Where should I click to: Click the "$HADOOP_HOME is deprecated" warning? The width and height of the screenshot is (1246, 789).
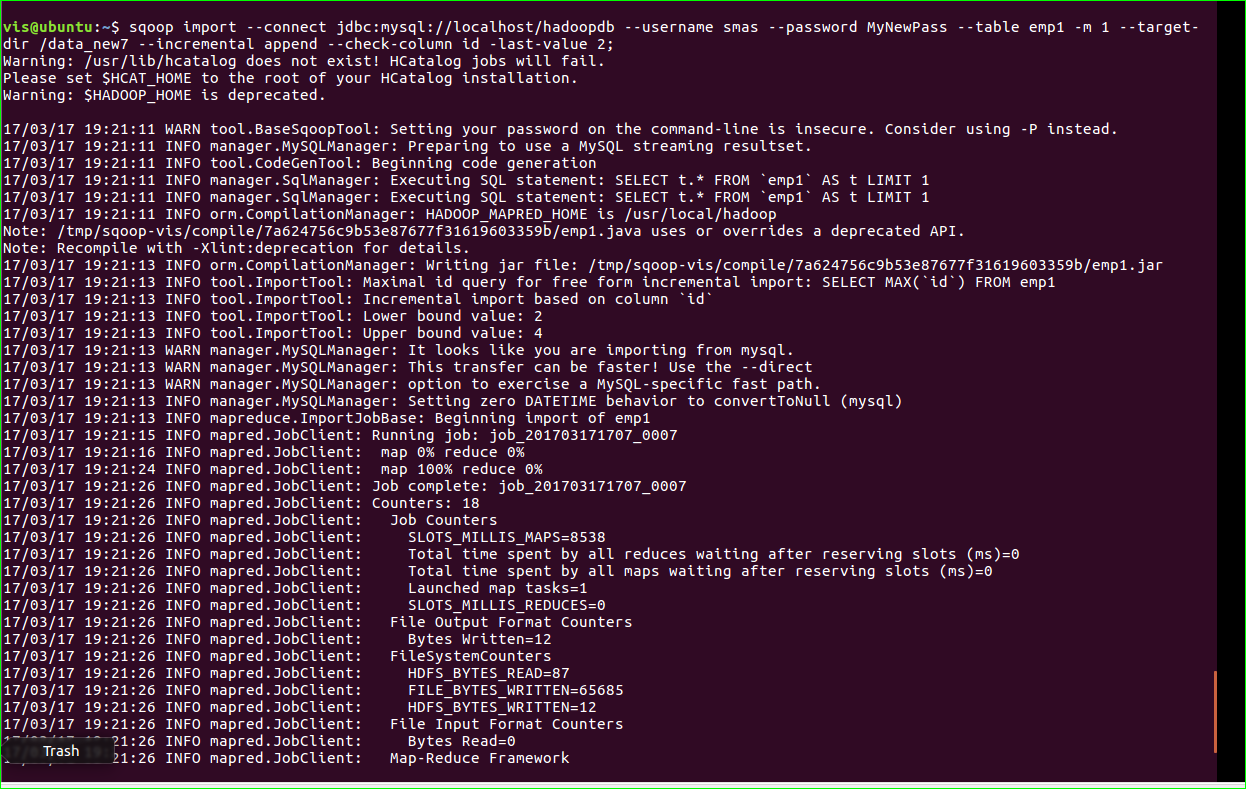164,95
